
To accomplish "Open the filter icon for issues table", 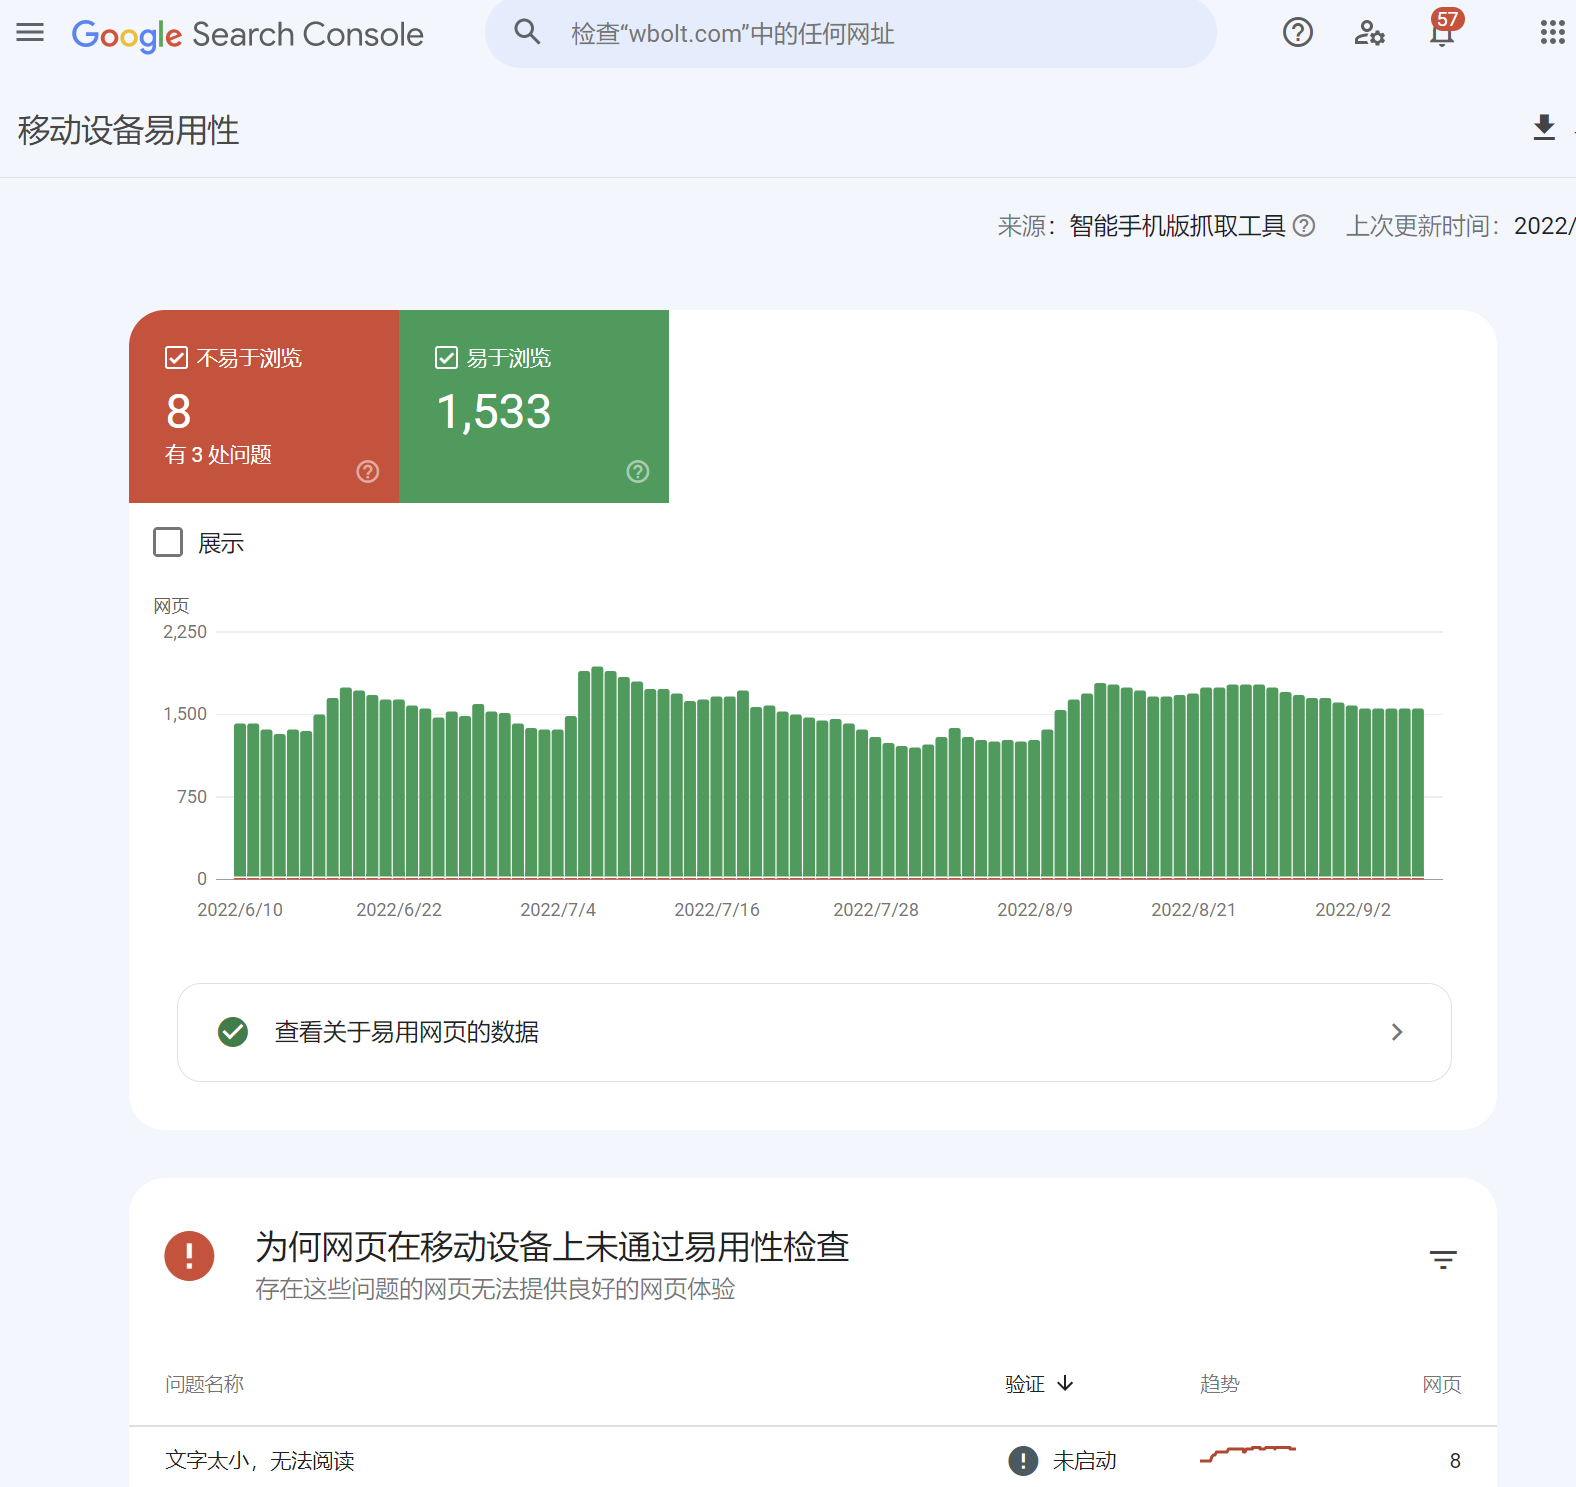I will [1443, 1260].
